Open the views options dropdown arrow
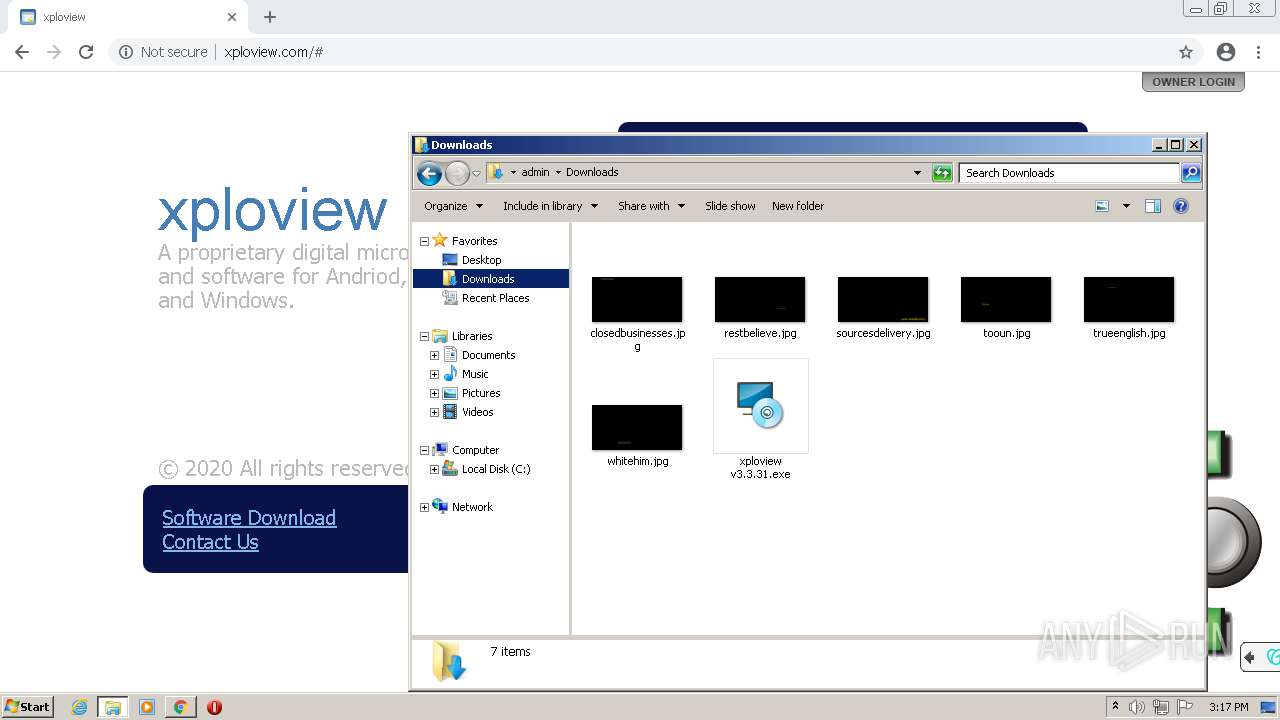 point(1126,206)
